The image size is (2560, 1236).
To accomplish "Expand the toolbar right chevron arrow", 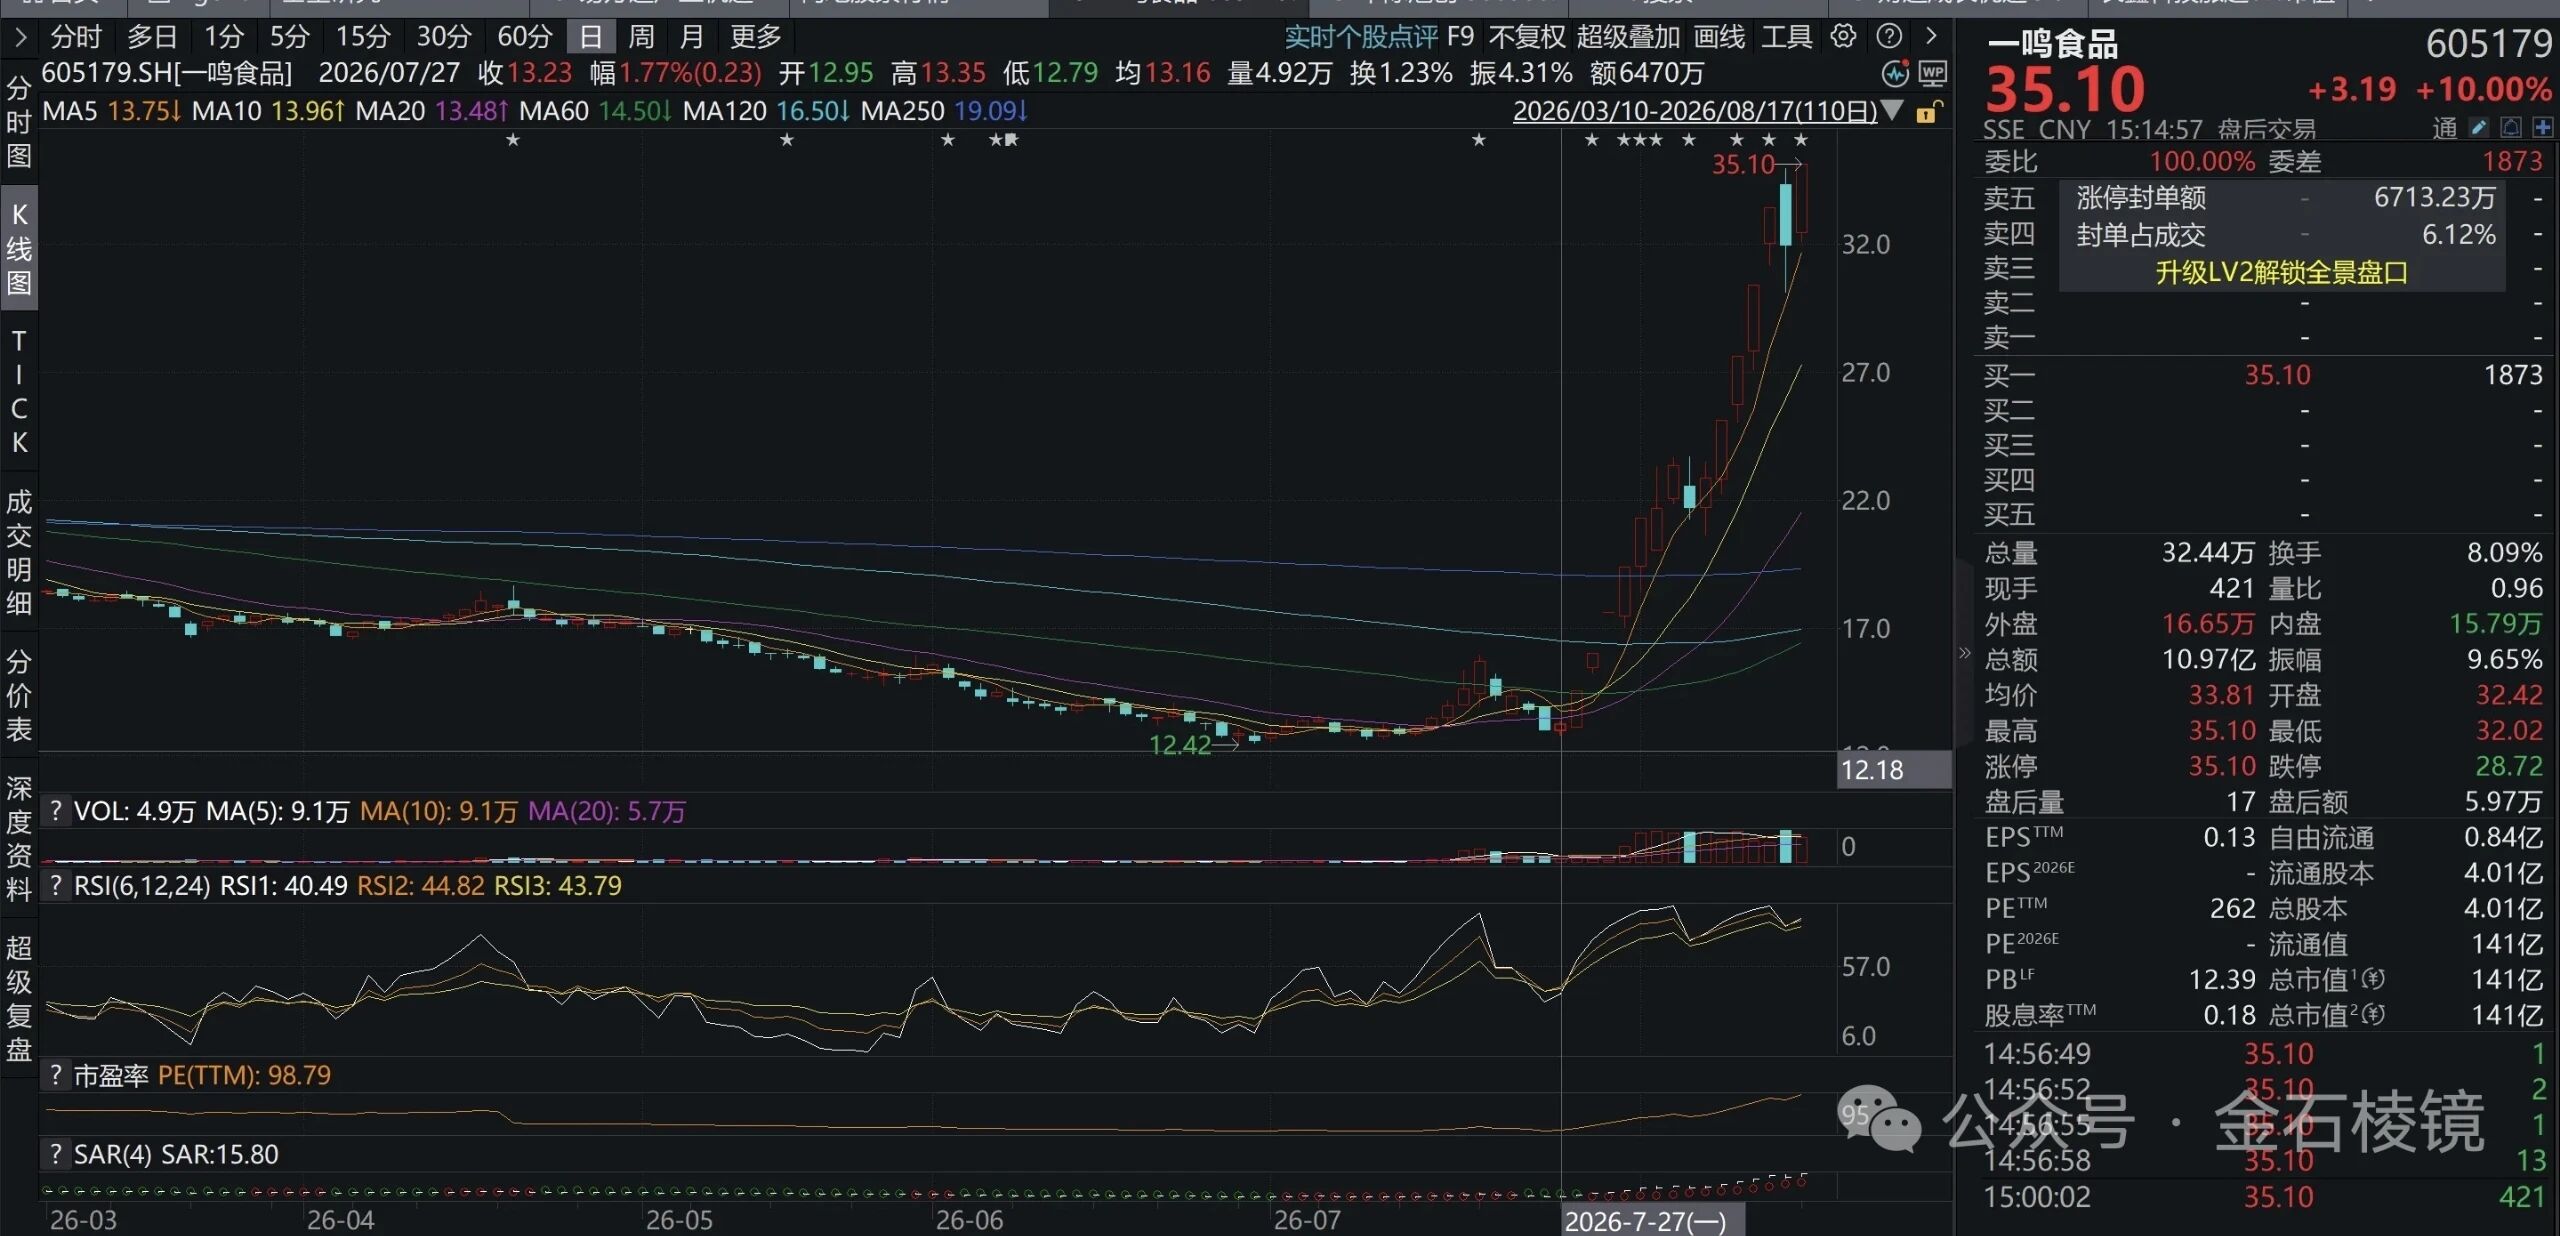I will coord(1931,37).
